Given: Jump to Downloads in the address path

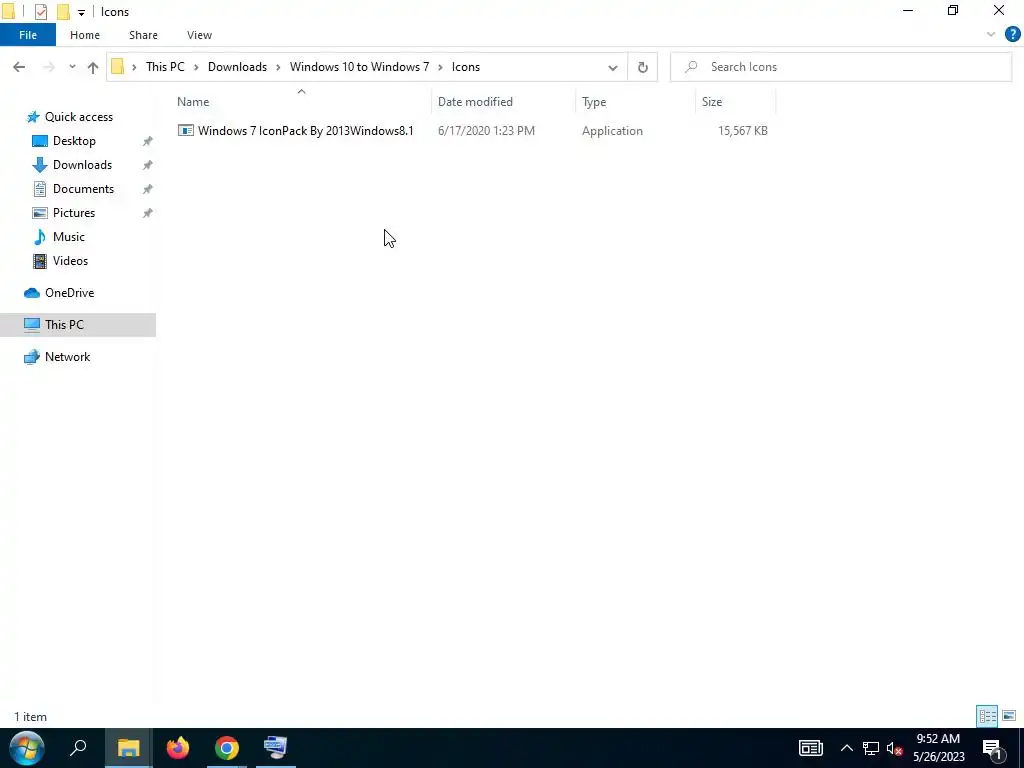Looking at the screenshot, I should (237, 67).
